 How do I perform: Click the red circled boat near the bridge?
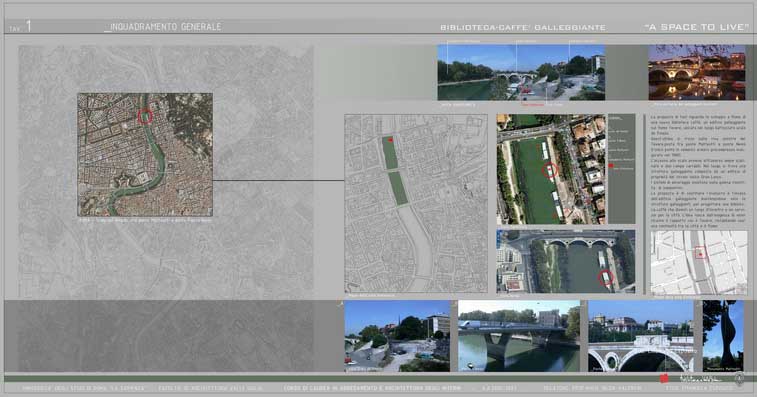coord(605,277)
